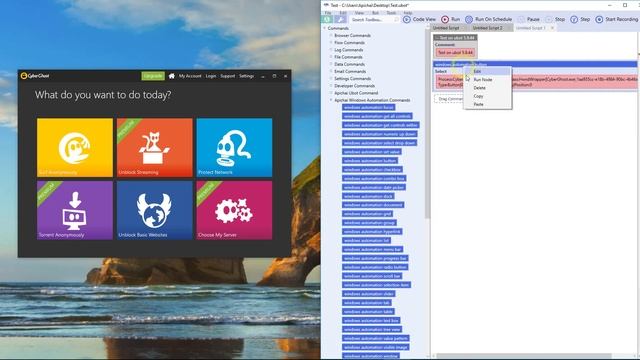The image size is (640, 360).
Task: Open the Choose My Server tile
Action: click(x=234, y=210)
